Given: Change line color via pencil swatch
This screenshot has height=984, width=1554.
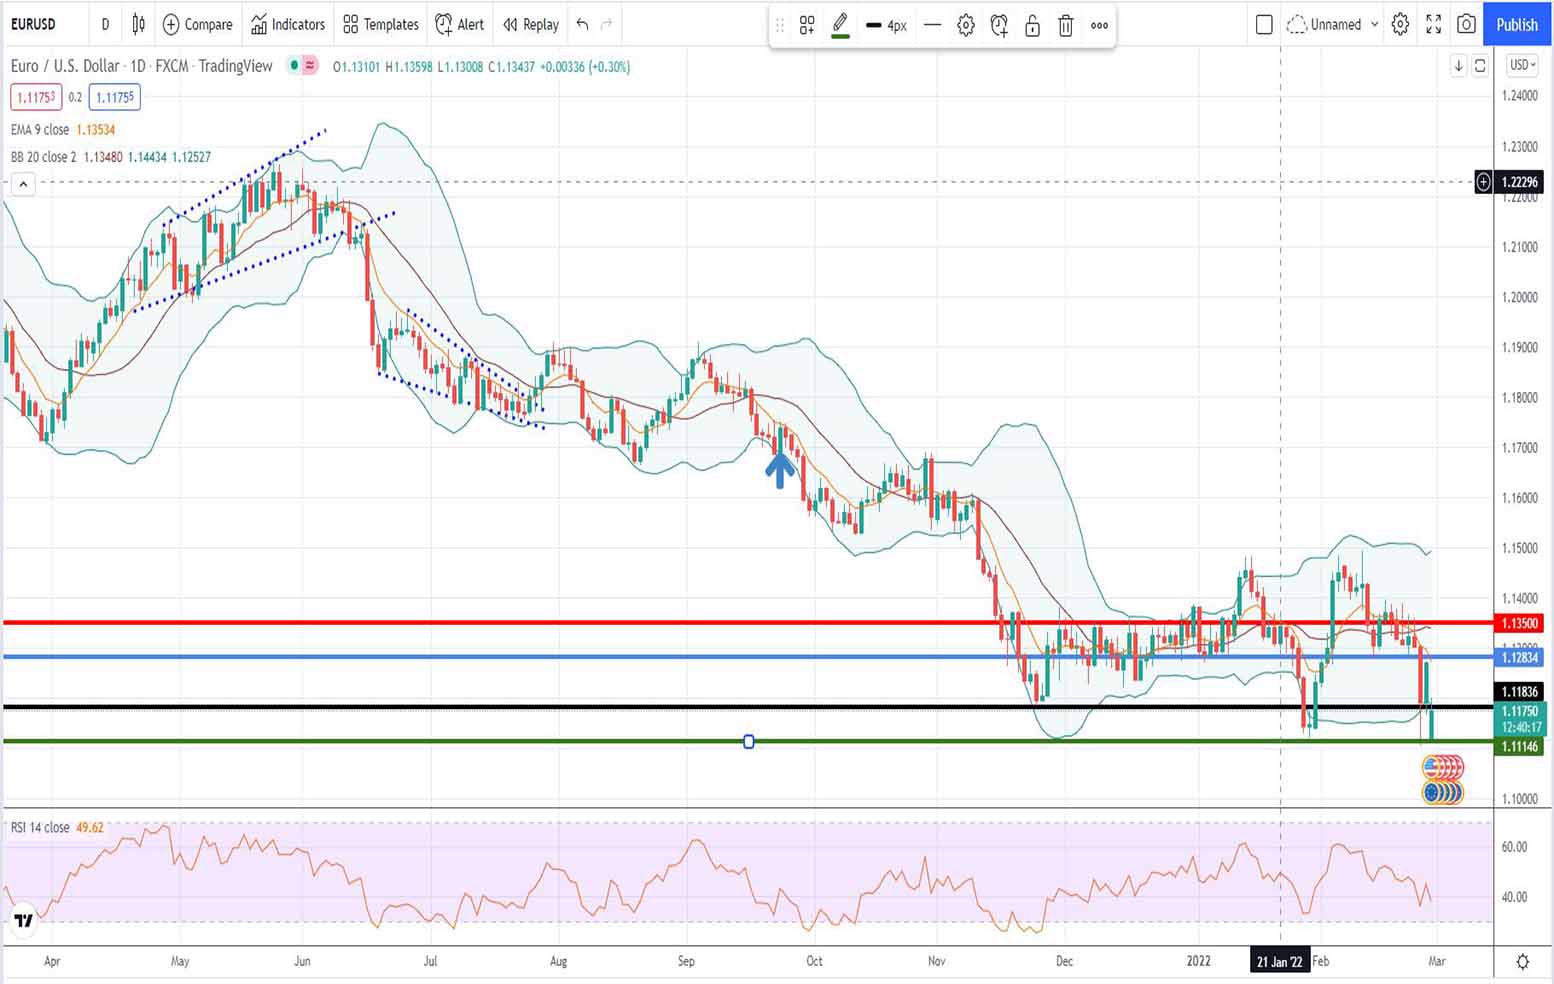Looking at the screenshot, I should tap(840, 25).
